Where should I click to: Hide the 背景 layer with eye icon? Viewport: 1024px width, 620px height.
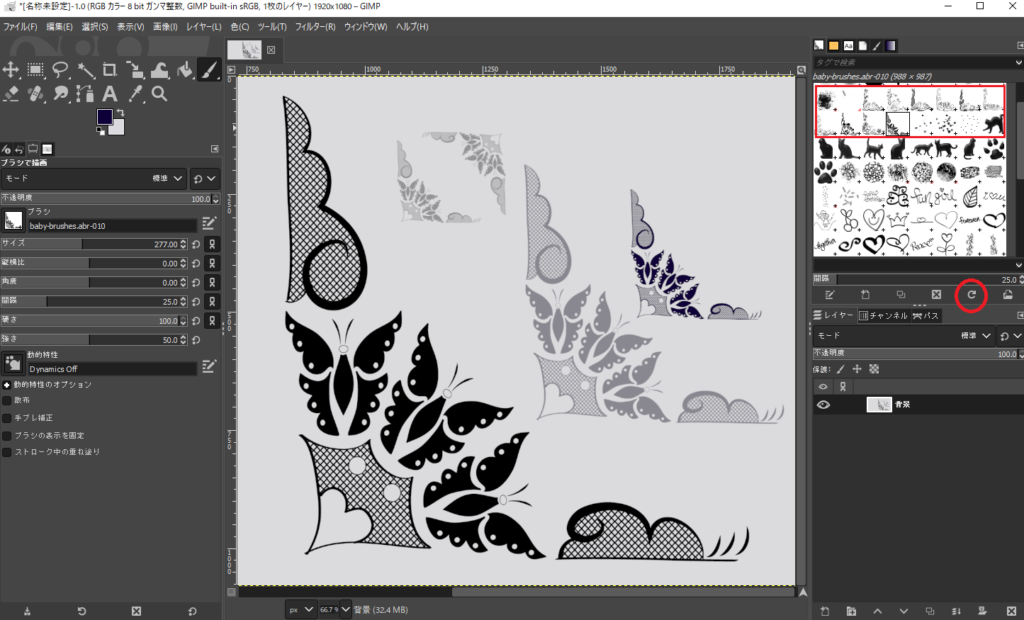coord(824,405)
